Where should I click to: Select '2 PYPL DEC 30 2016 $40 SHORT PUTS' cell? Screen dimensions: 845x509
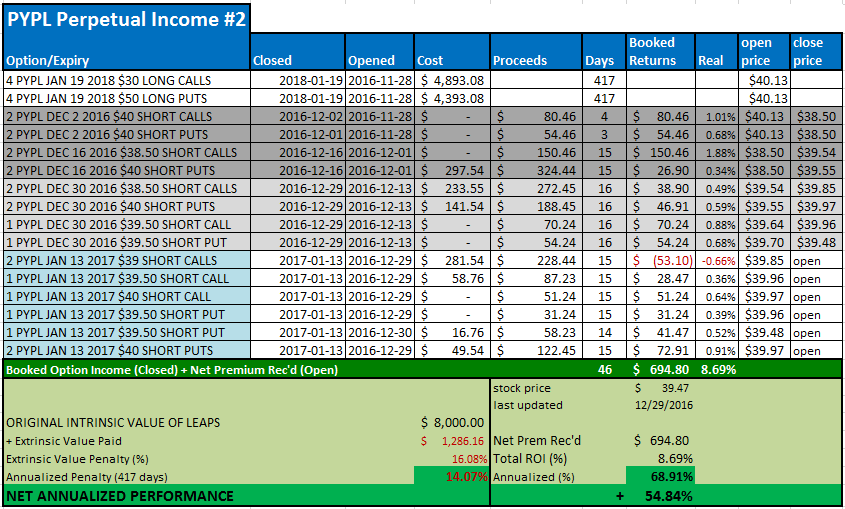click(126, 206)
